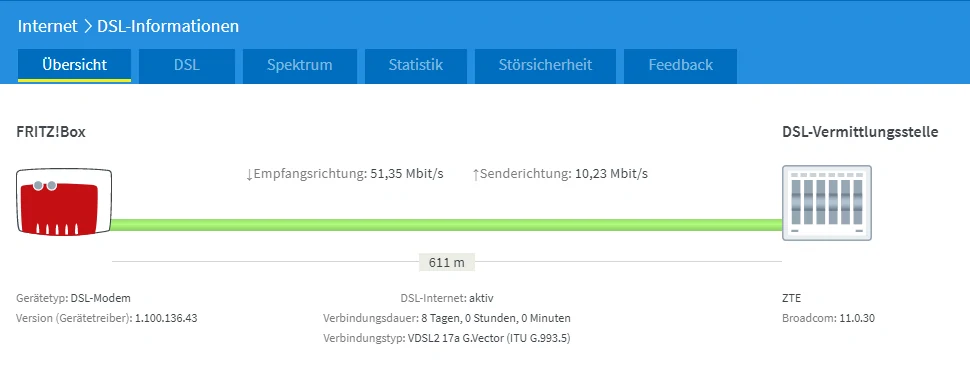Click the DSL exchange rack icon
Viewport: 970px width, 372px height.
pos(826,202)
